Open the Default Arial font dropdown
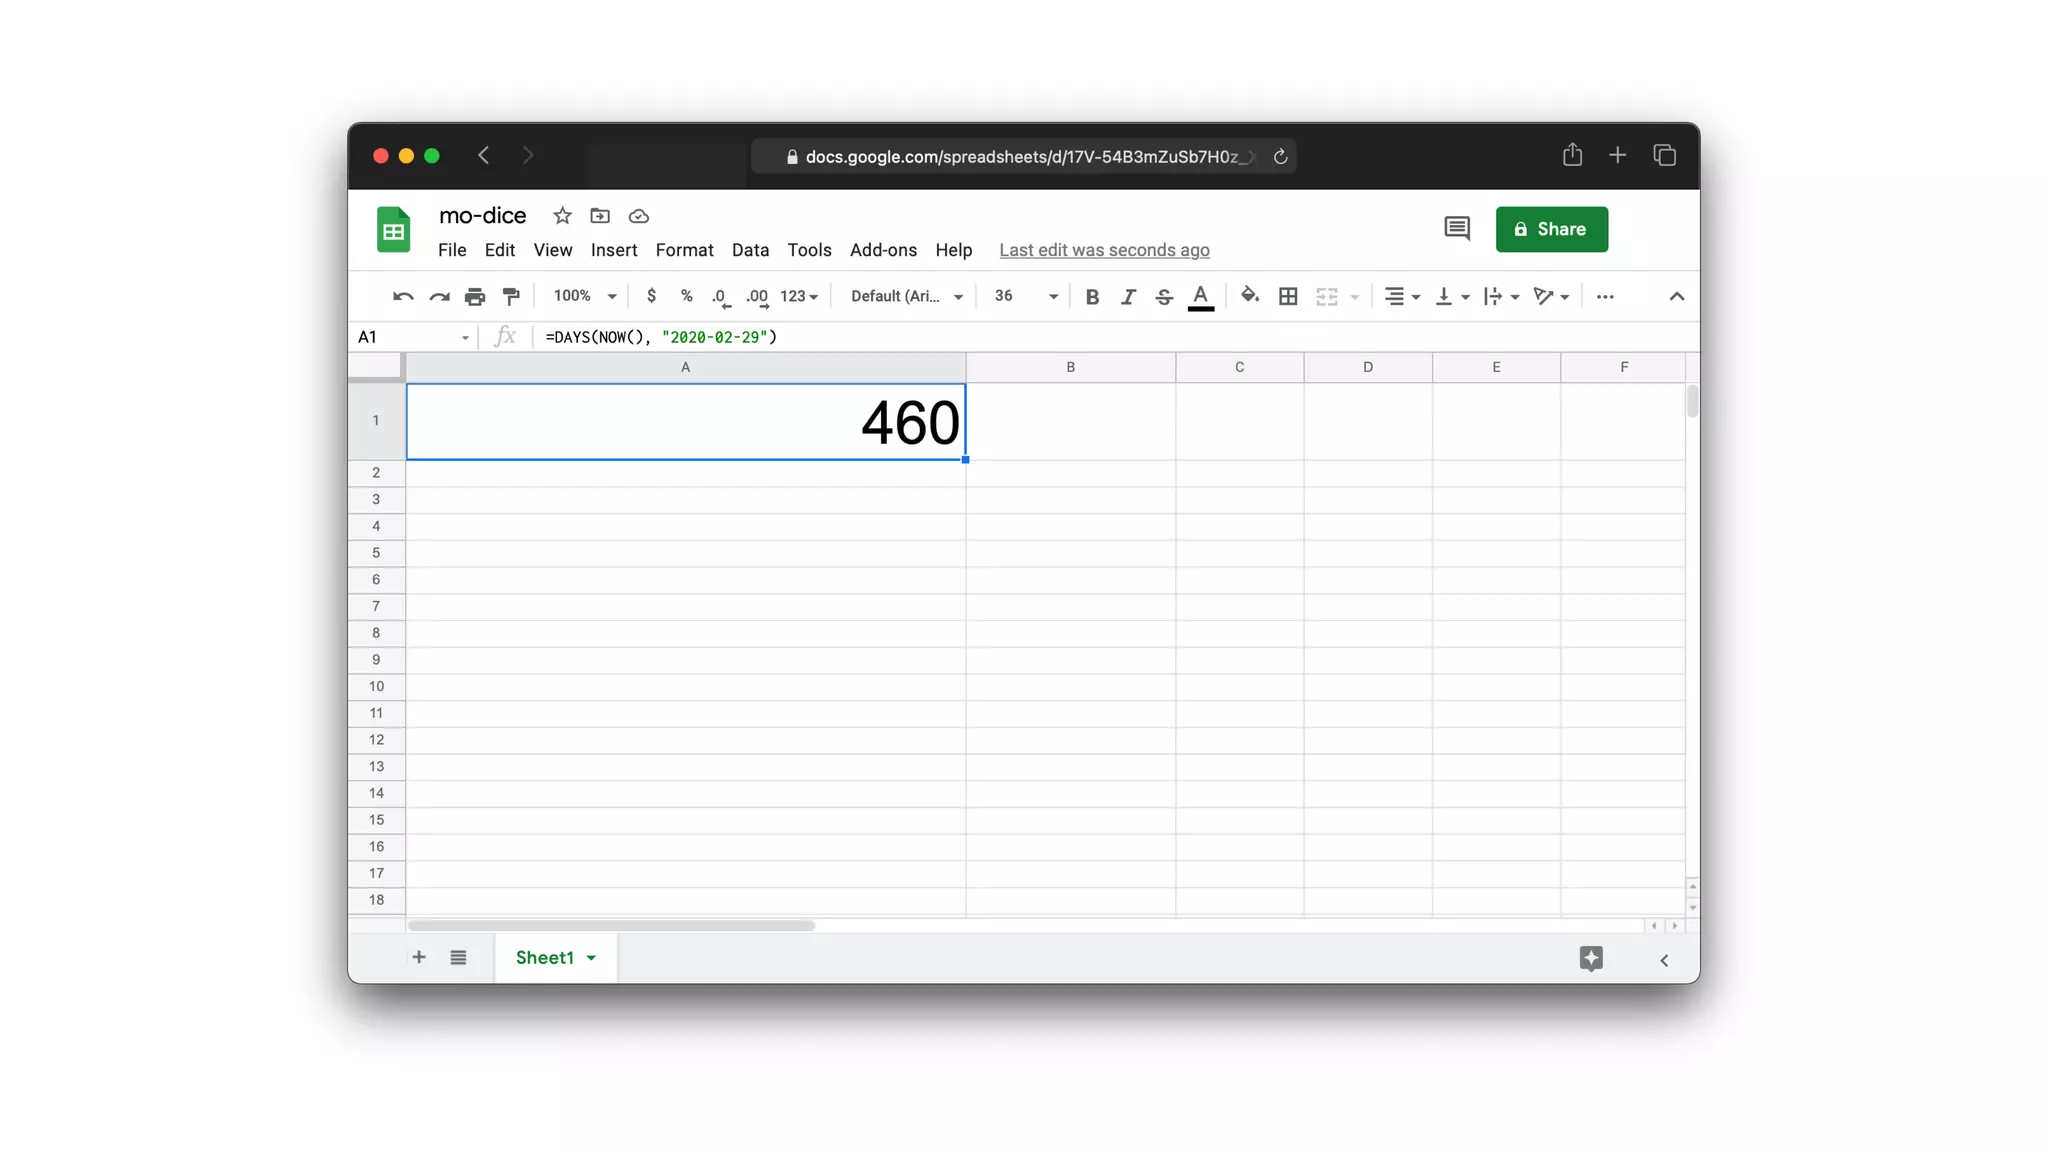This screenshot has height=1152, width=2048. pos(906,296)
